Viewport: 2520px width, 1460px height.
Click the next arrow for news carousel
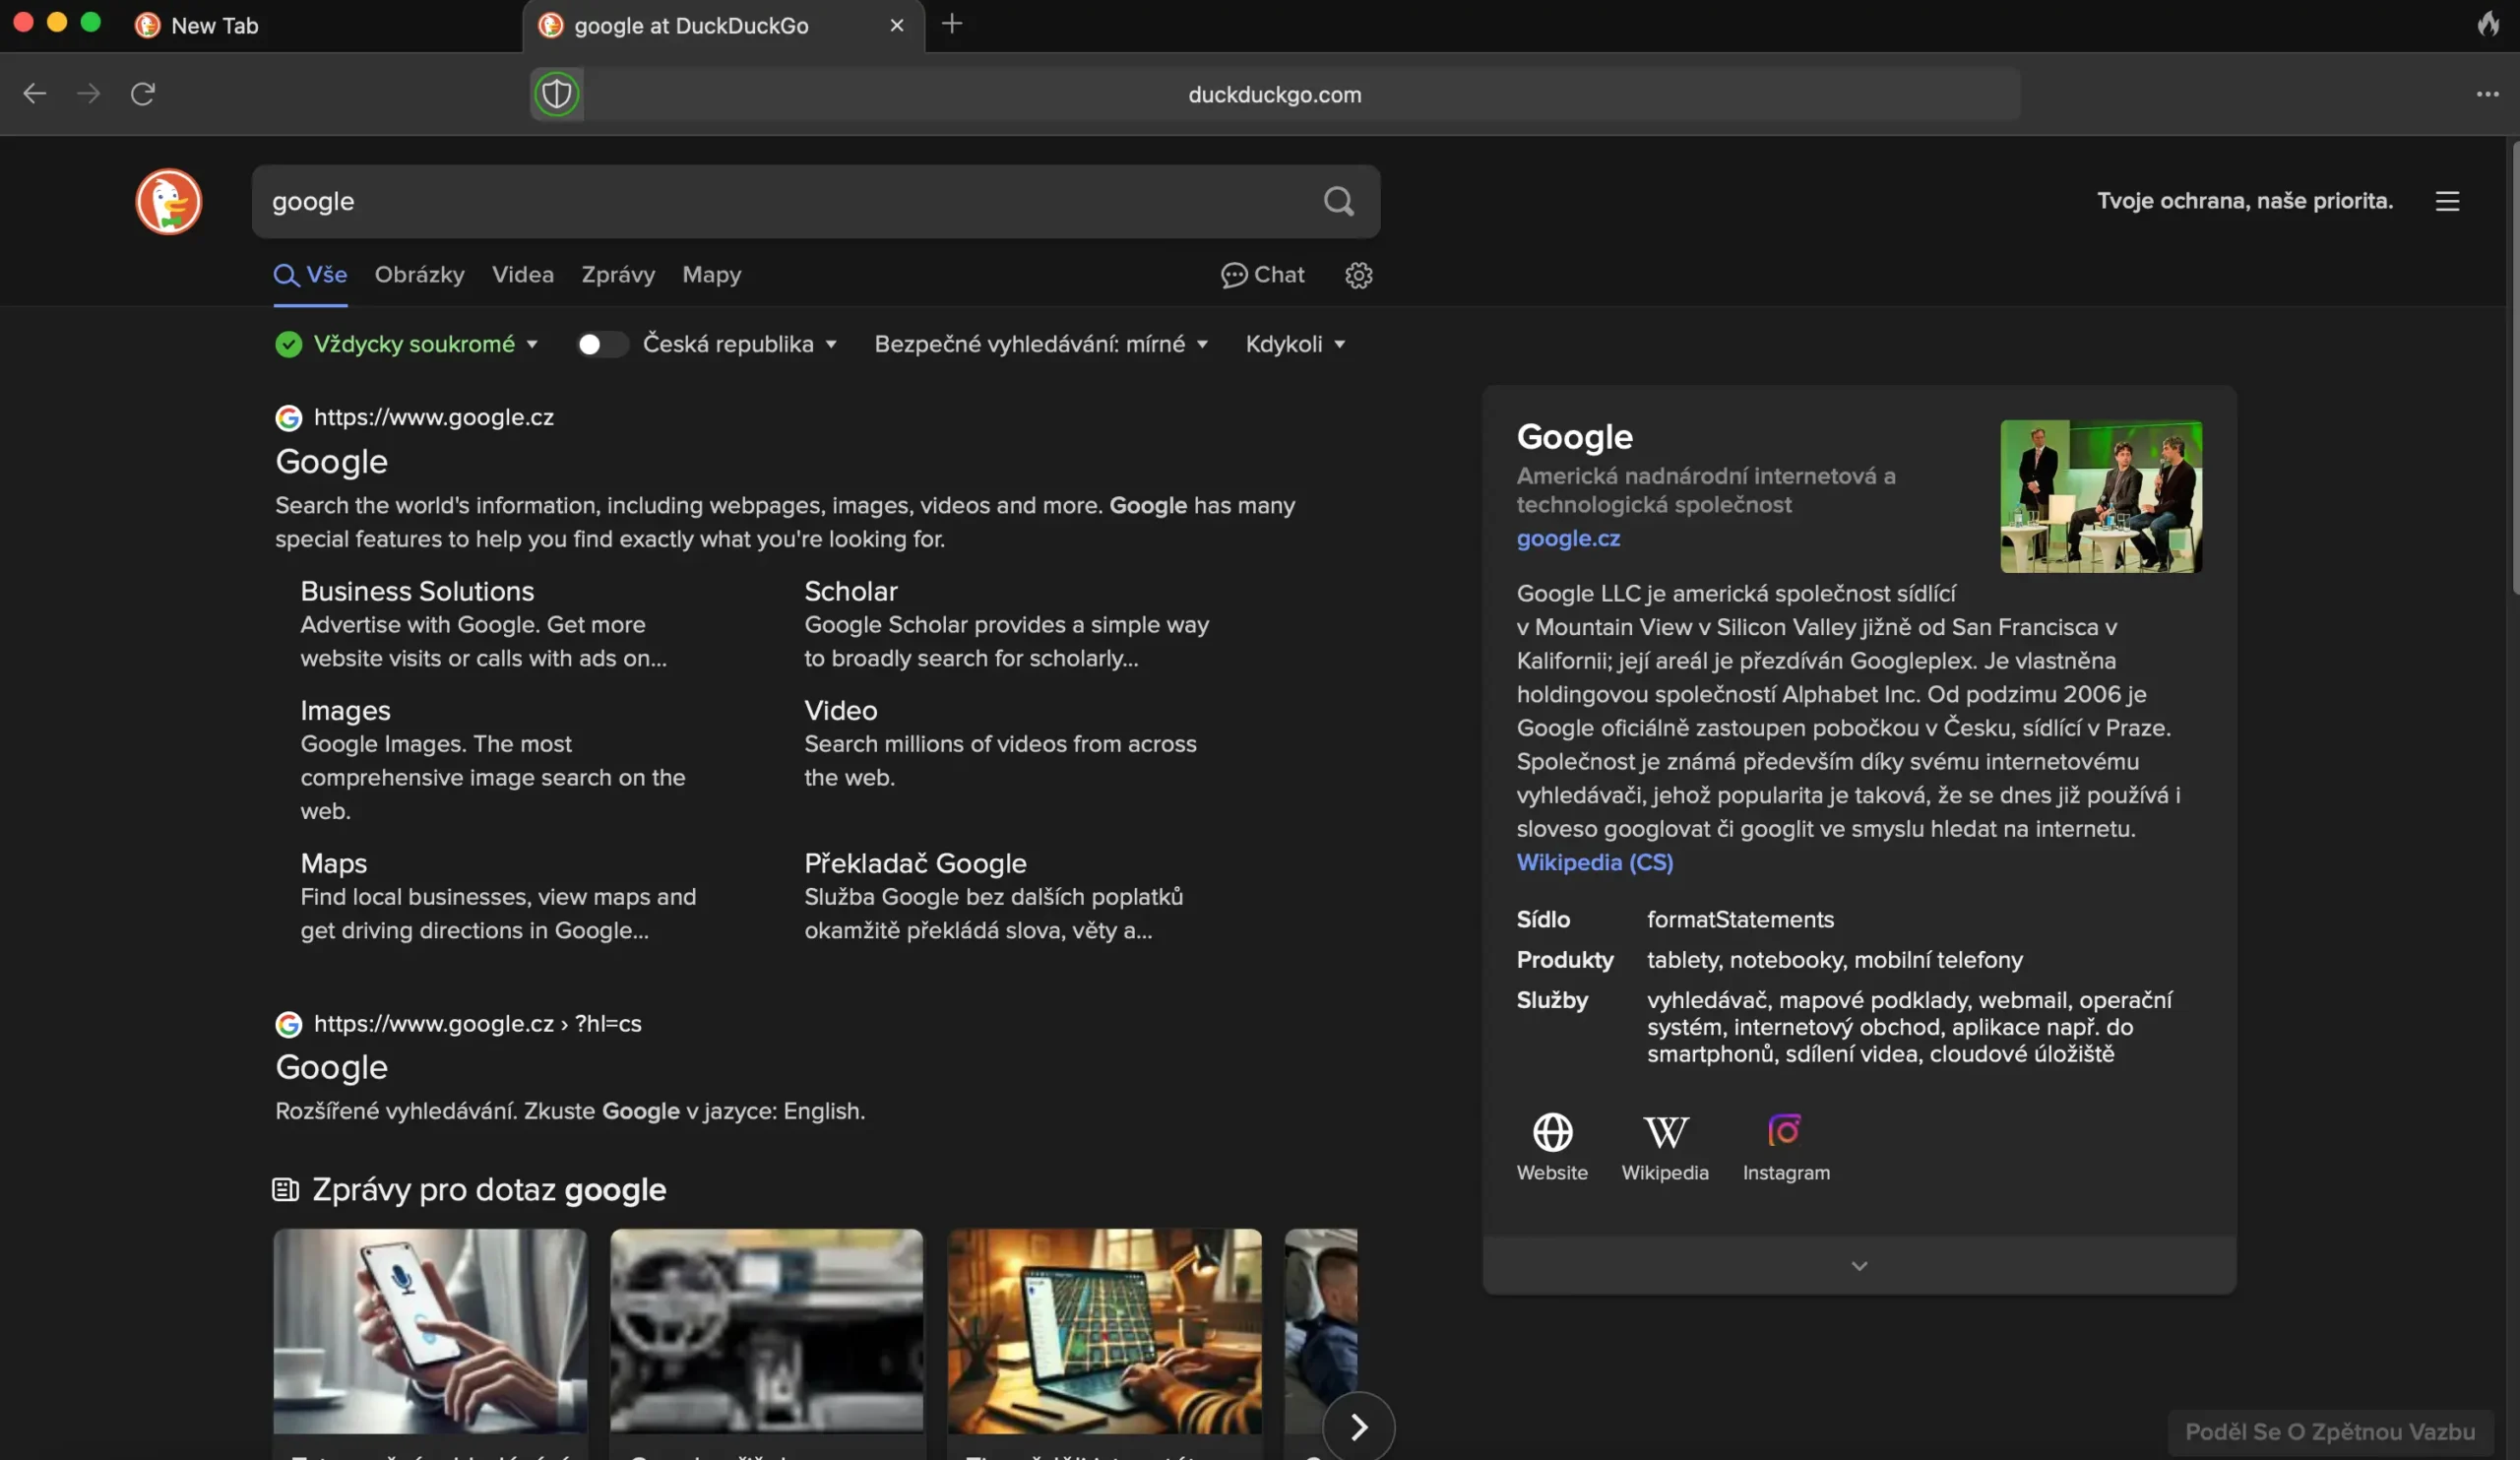click(1359, 1427)
